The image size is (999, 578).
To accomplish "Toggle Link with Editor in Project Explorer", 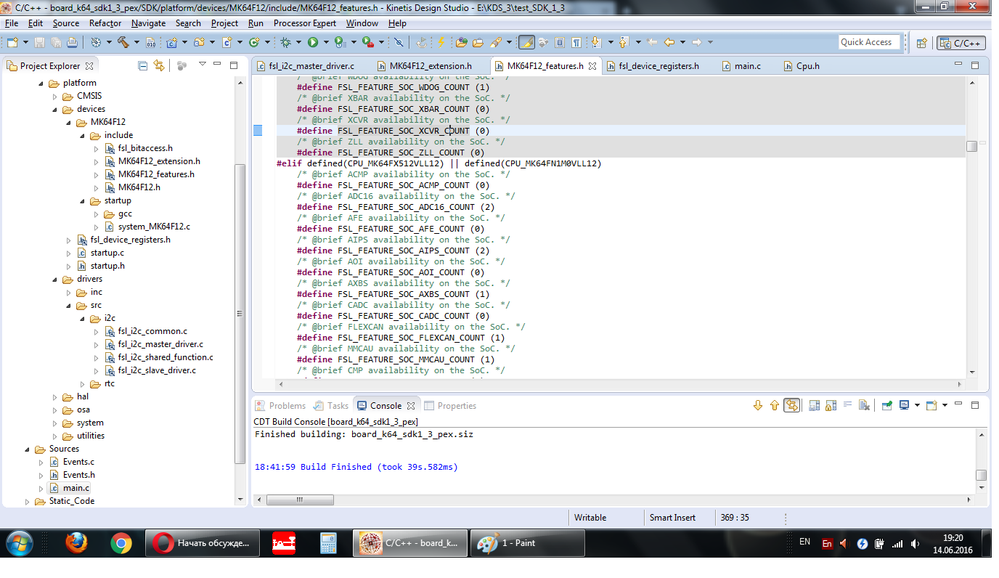I will click(x=159, y=66).
